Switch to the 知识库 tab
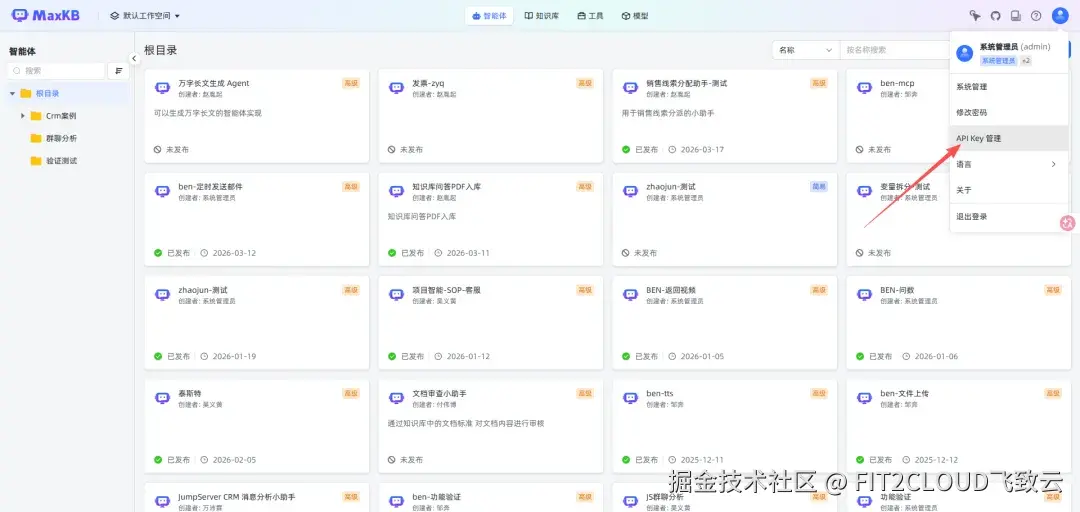The width and height of the screenshot is (1080, 512). point(541,16)
